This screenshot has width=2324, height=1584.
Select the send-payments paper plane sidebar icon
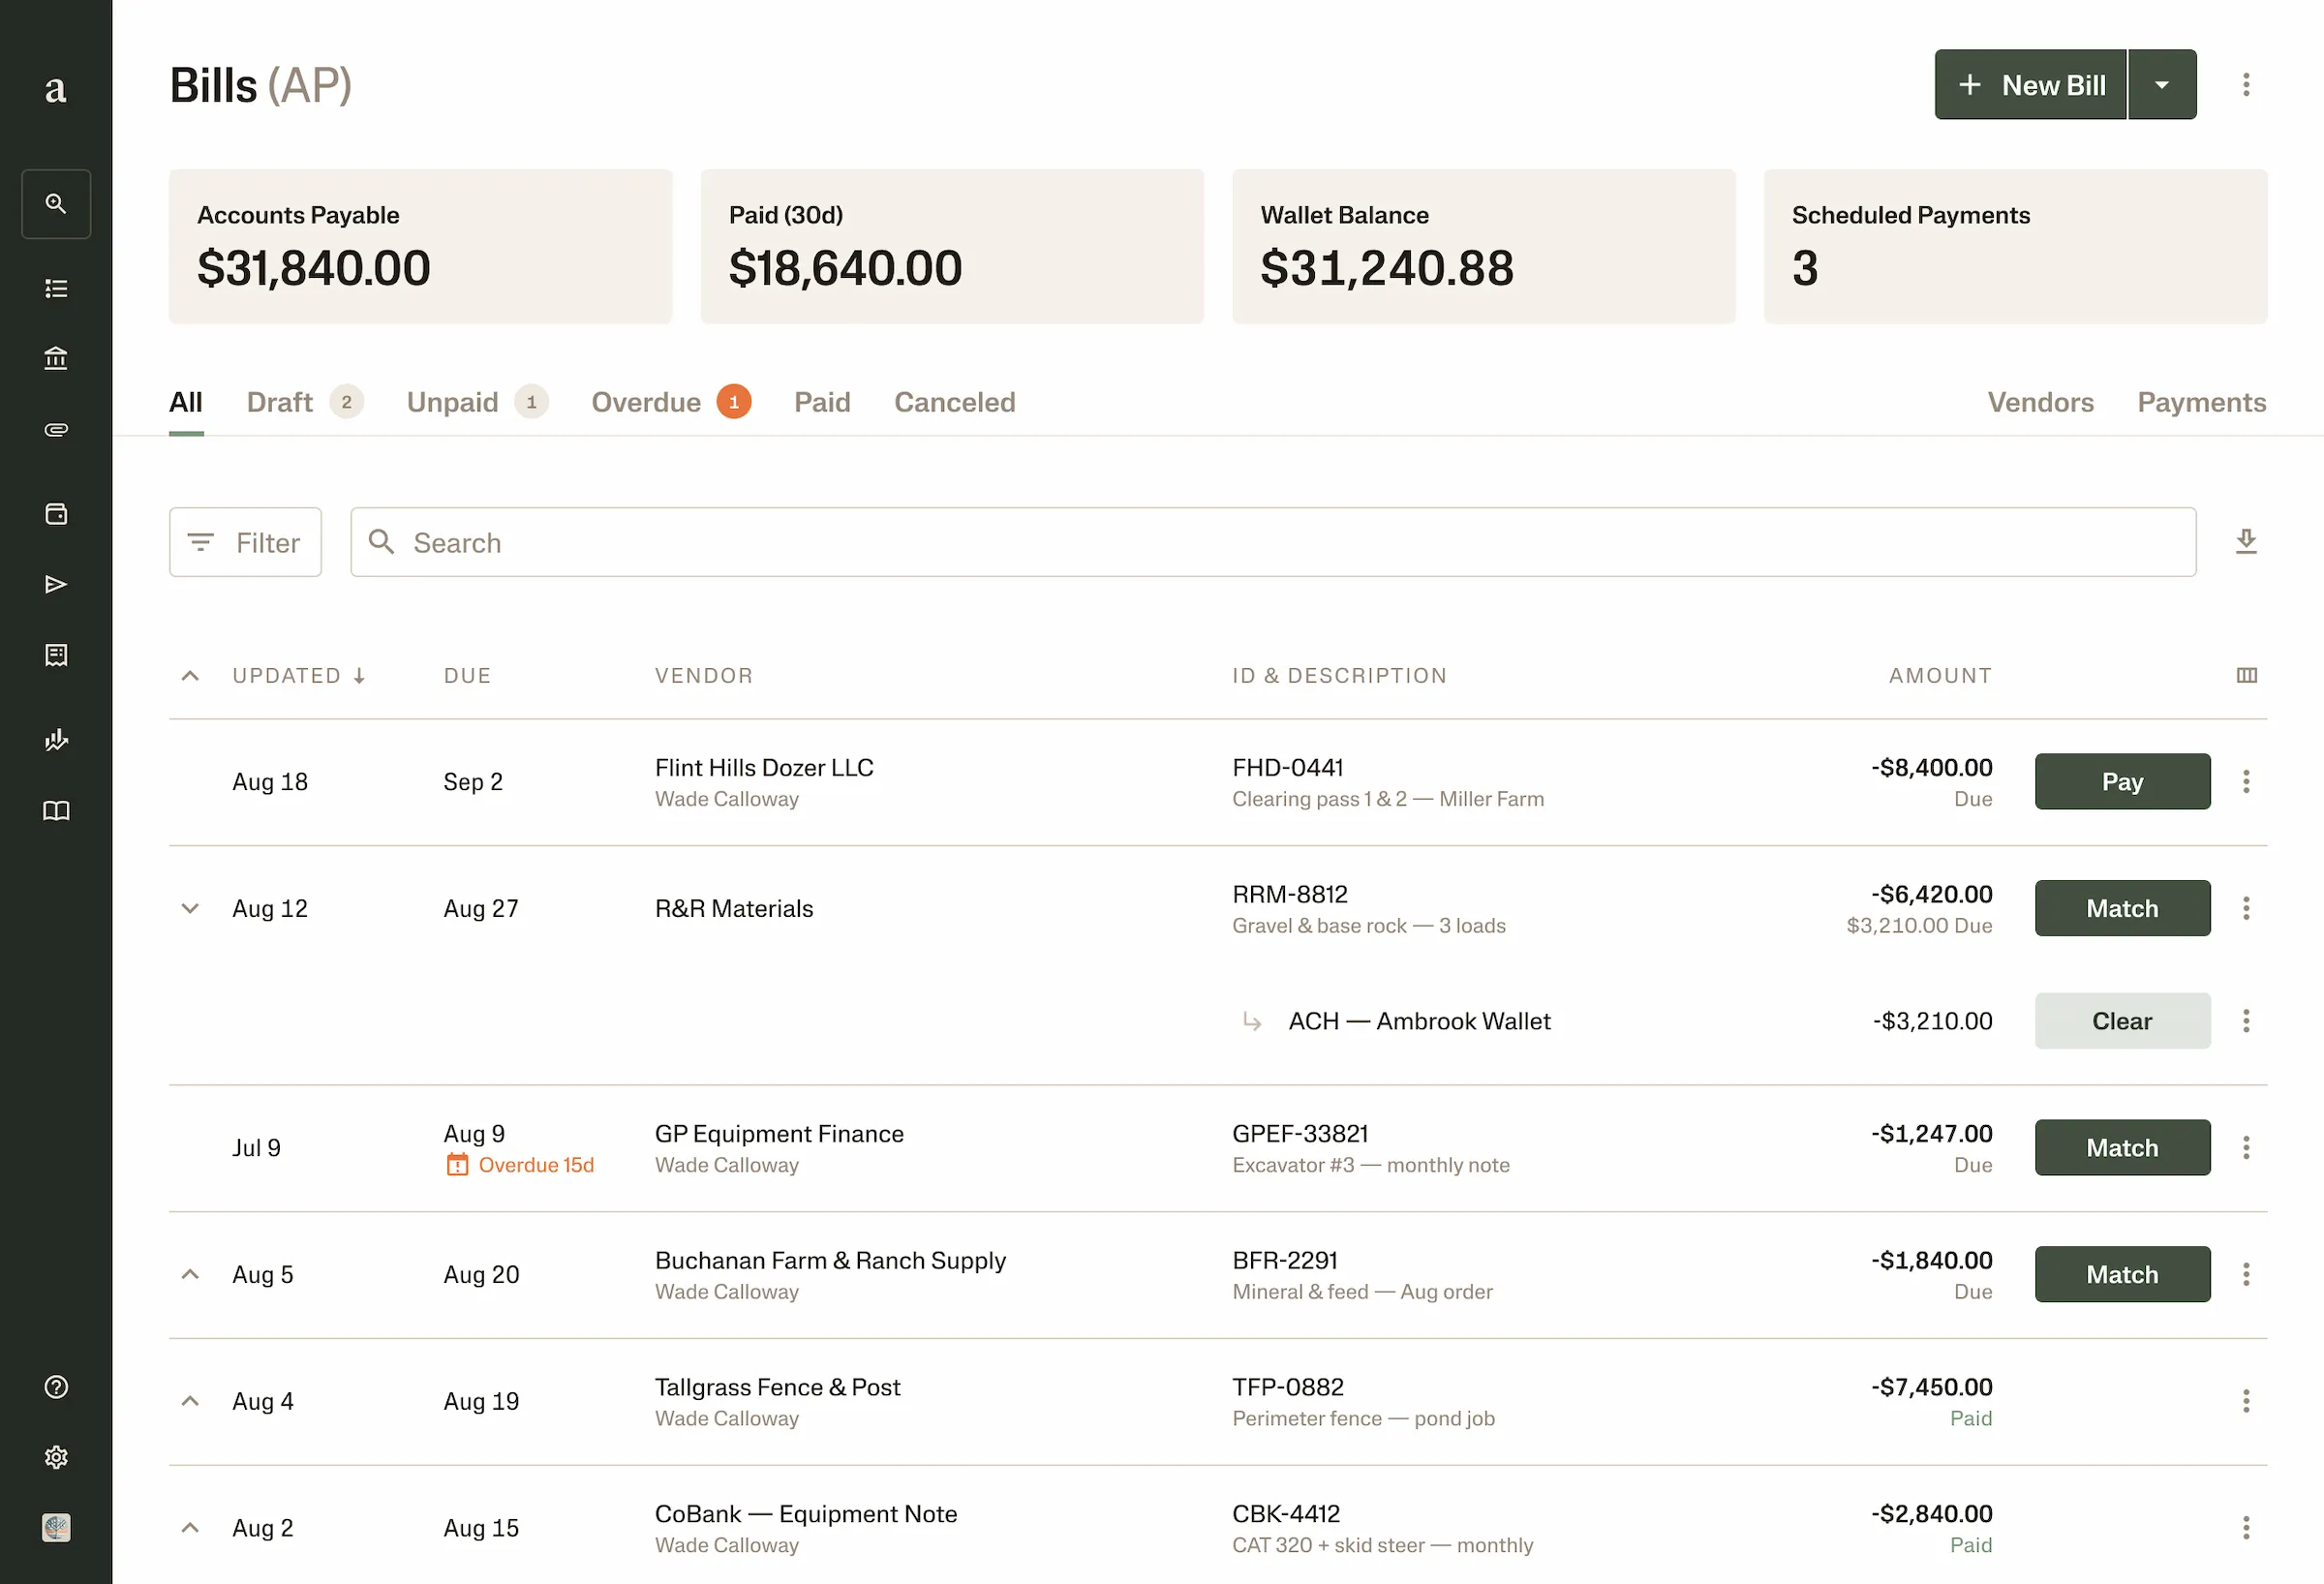(56, 583)
